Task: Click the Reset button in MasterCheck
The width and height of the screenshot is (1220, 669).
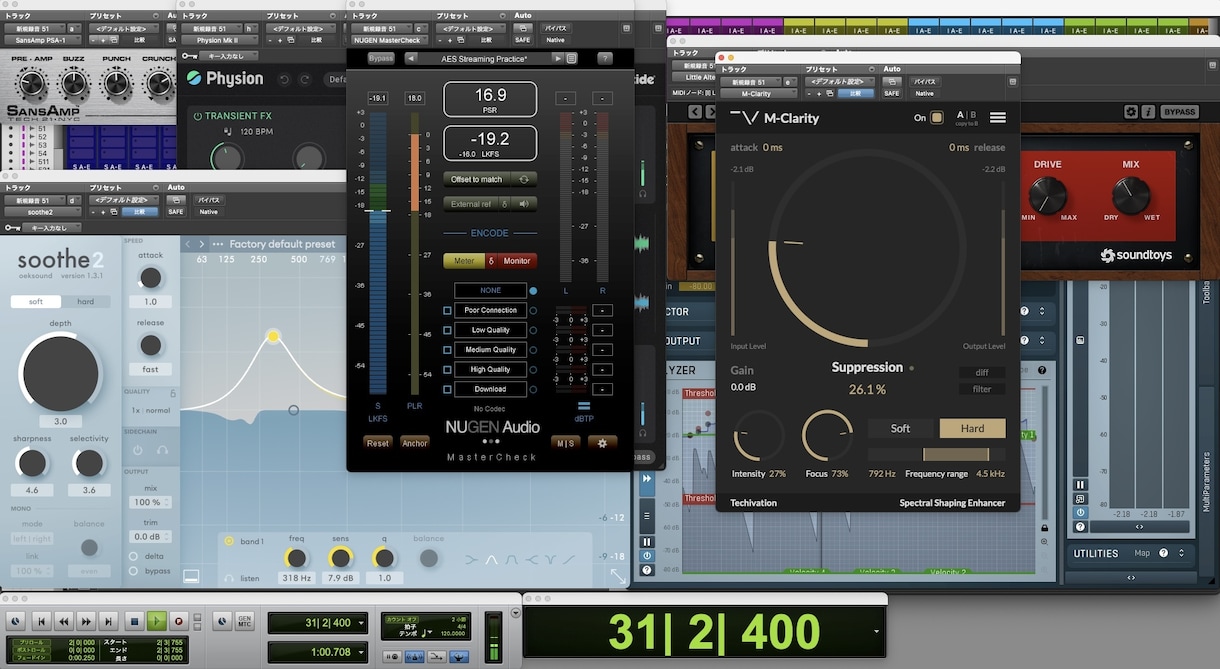Action: 378,442
